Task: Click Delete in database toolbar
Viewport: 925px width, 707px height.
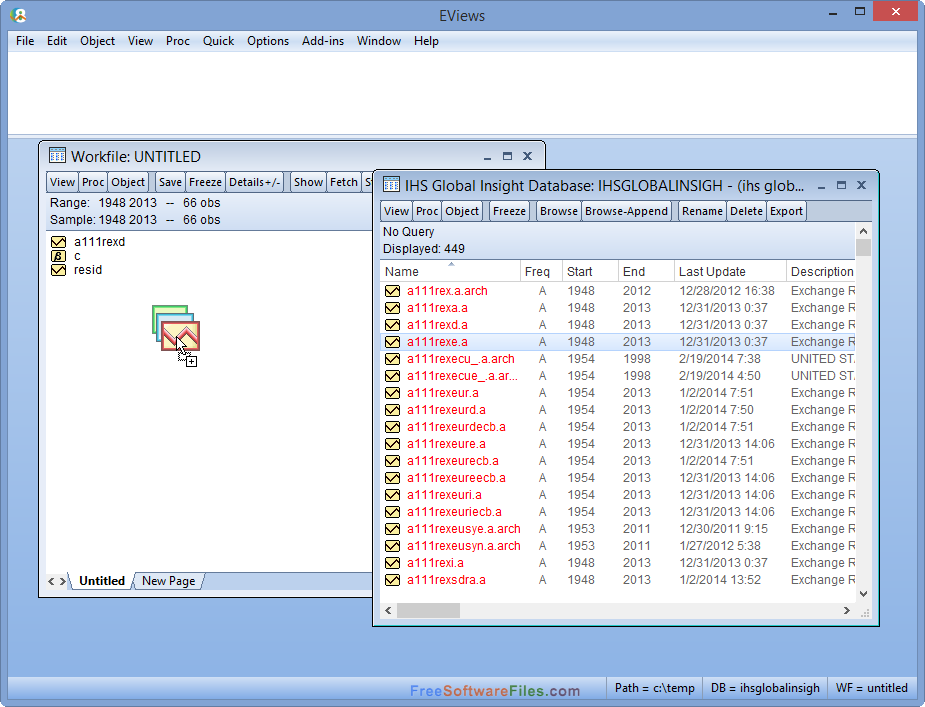Action: [x=746, y=211]
